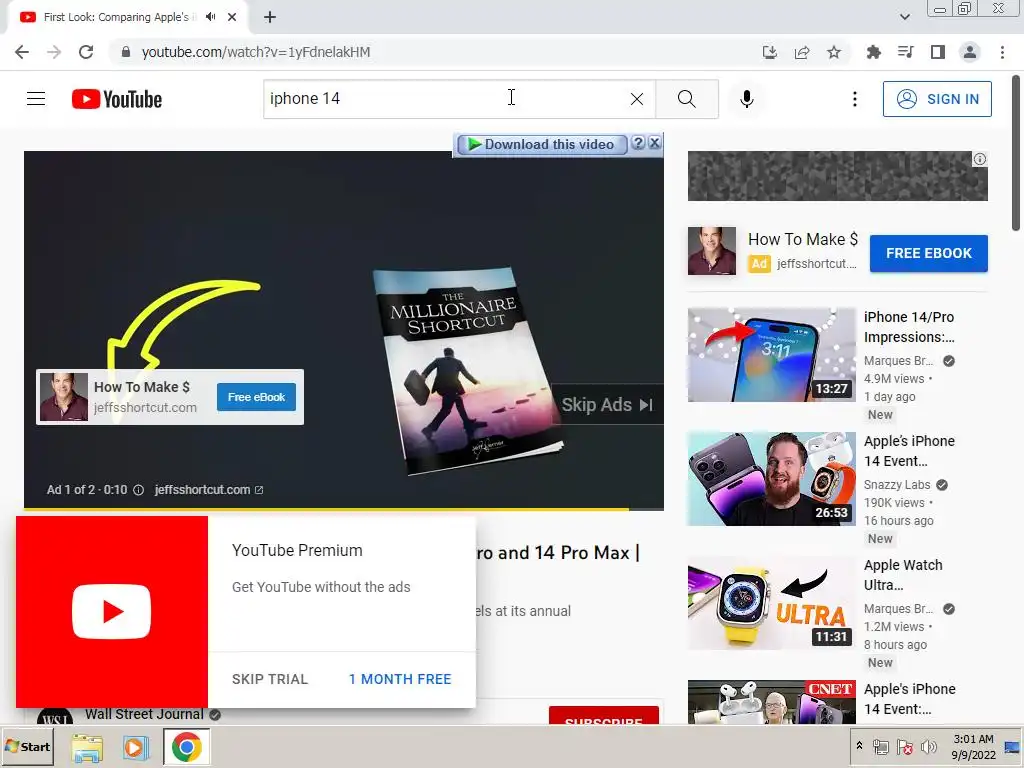Viewport: 1024px width, 768px height.
Task: Click the SIGN IN button
Action: click(x=937, y=99)
